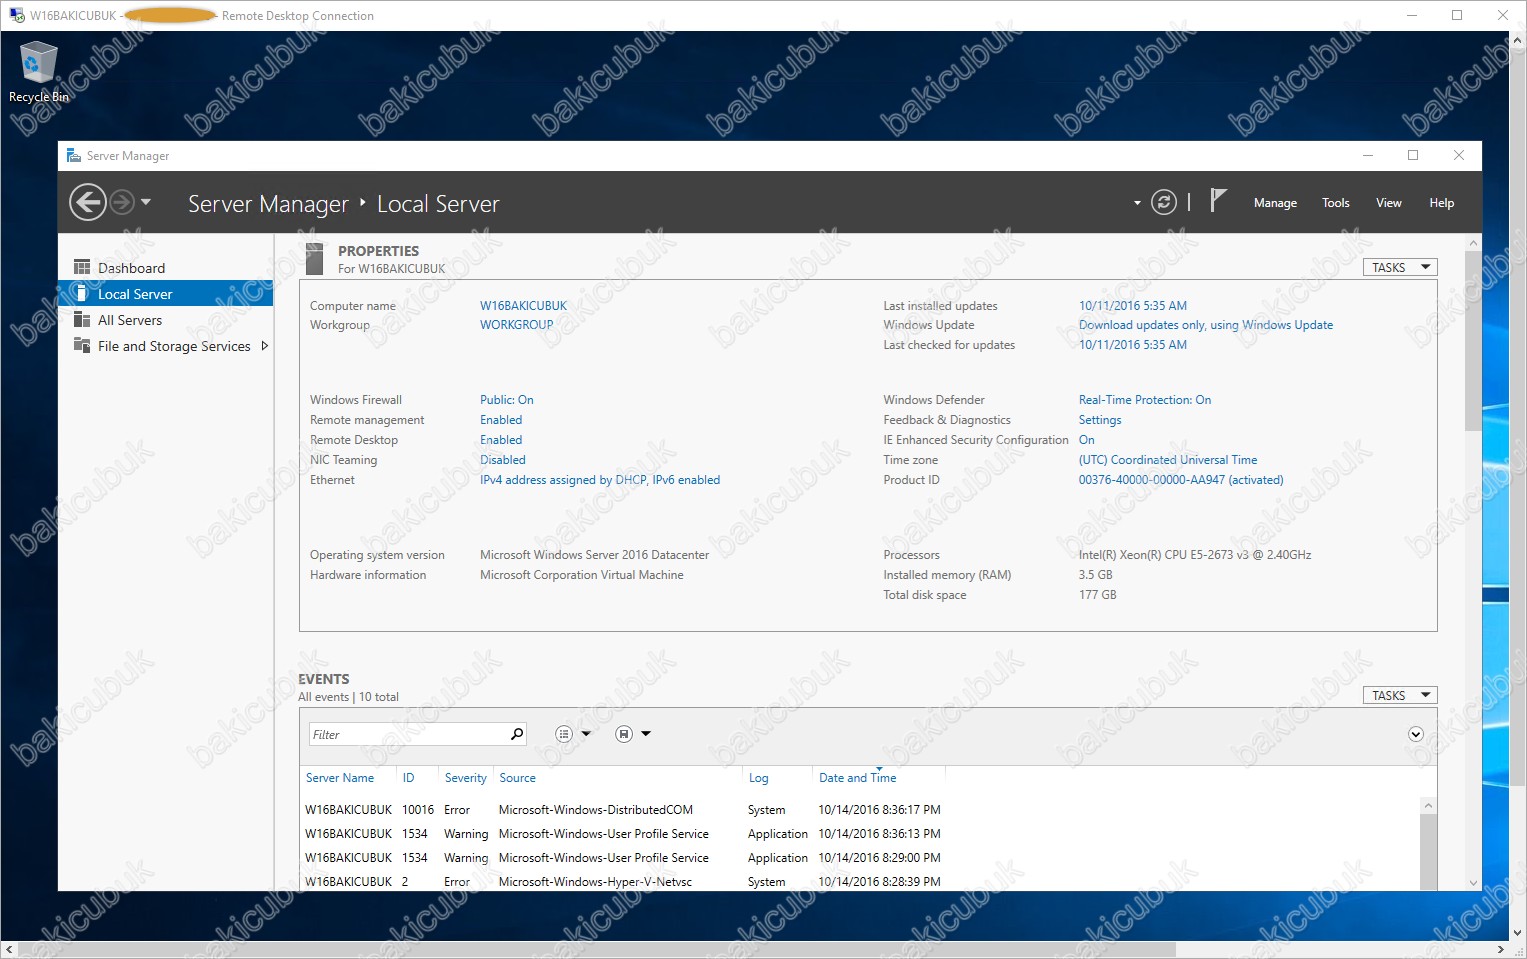Select the 8:29:00 PM User Profile Service warning

[860, 858]
